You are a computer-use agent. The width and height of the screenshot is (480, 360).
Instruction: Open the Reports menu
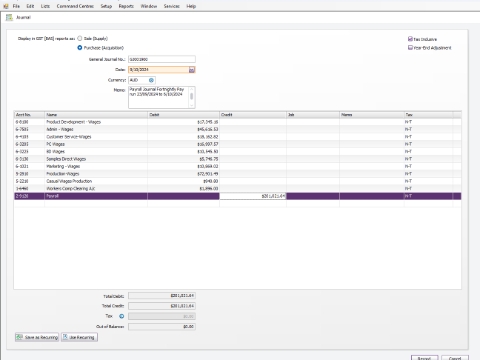(x=126, y=6)
